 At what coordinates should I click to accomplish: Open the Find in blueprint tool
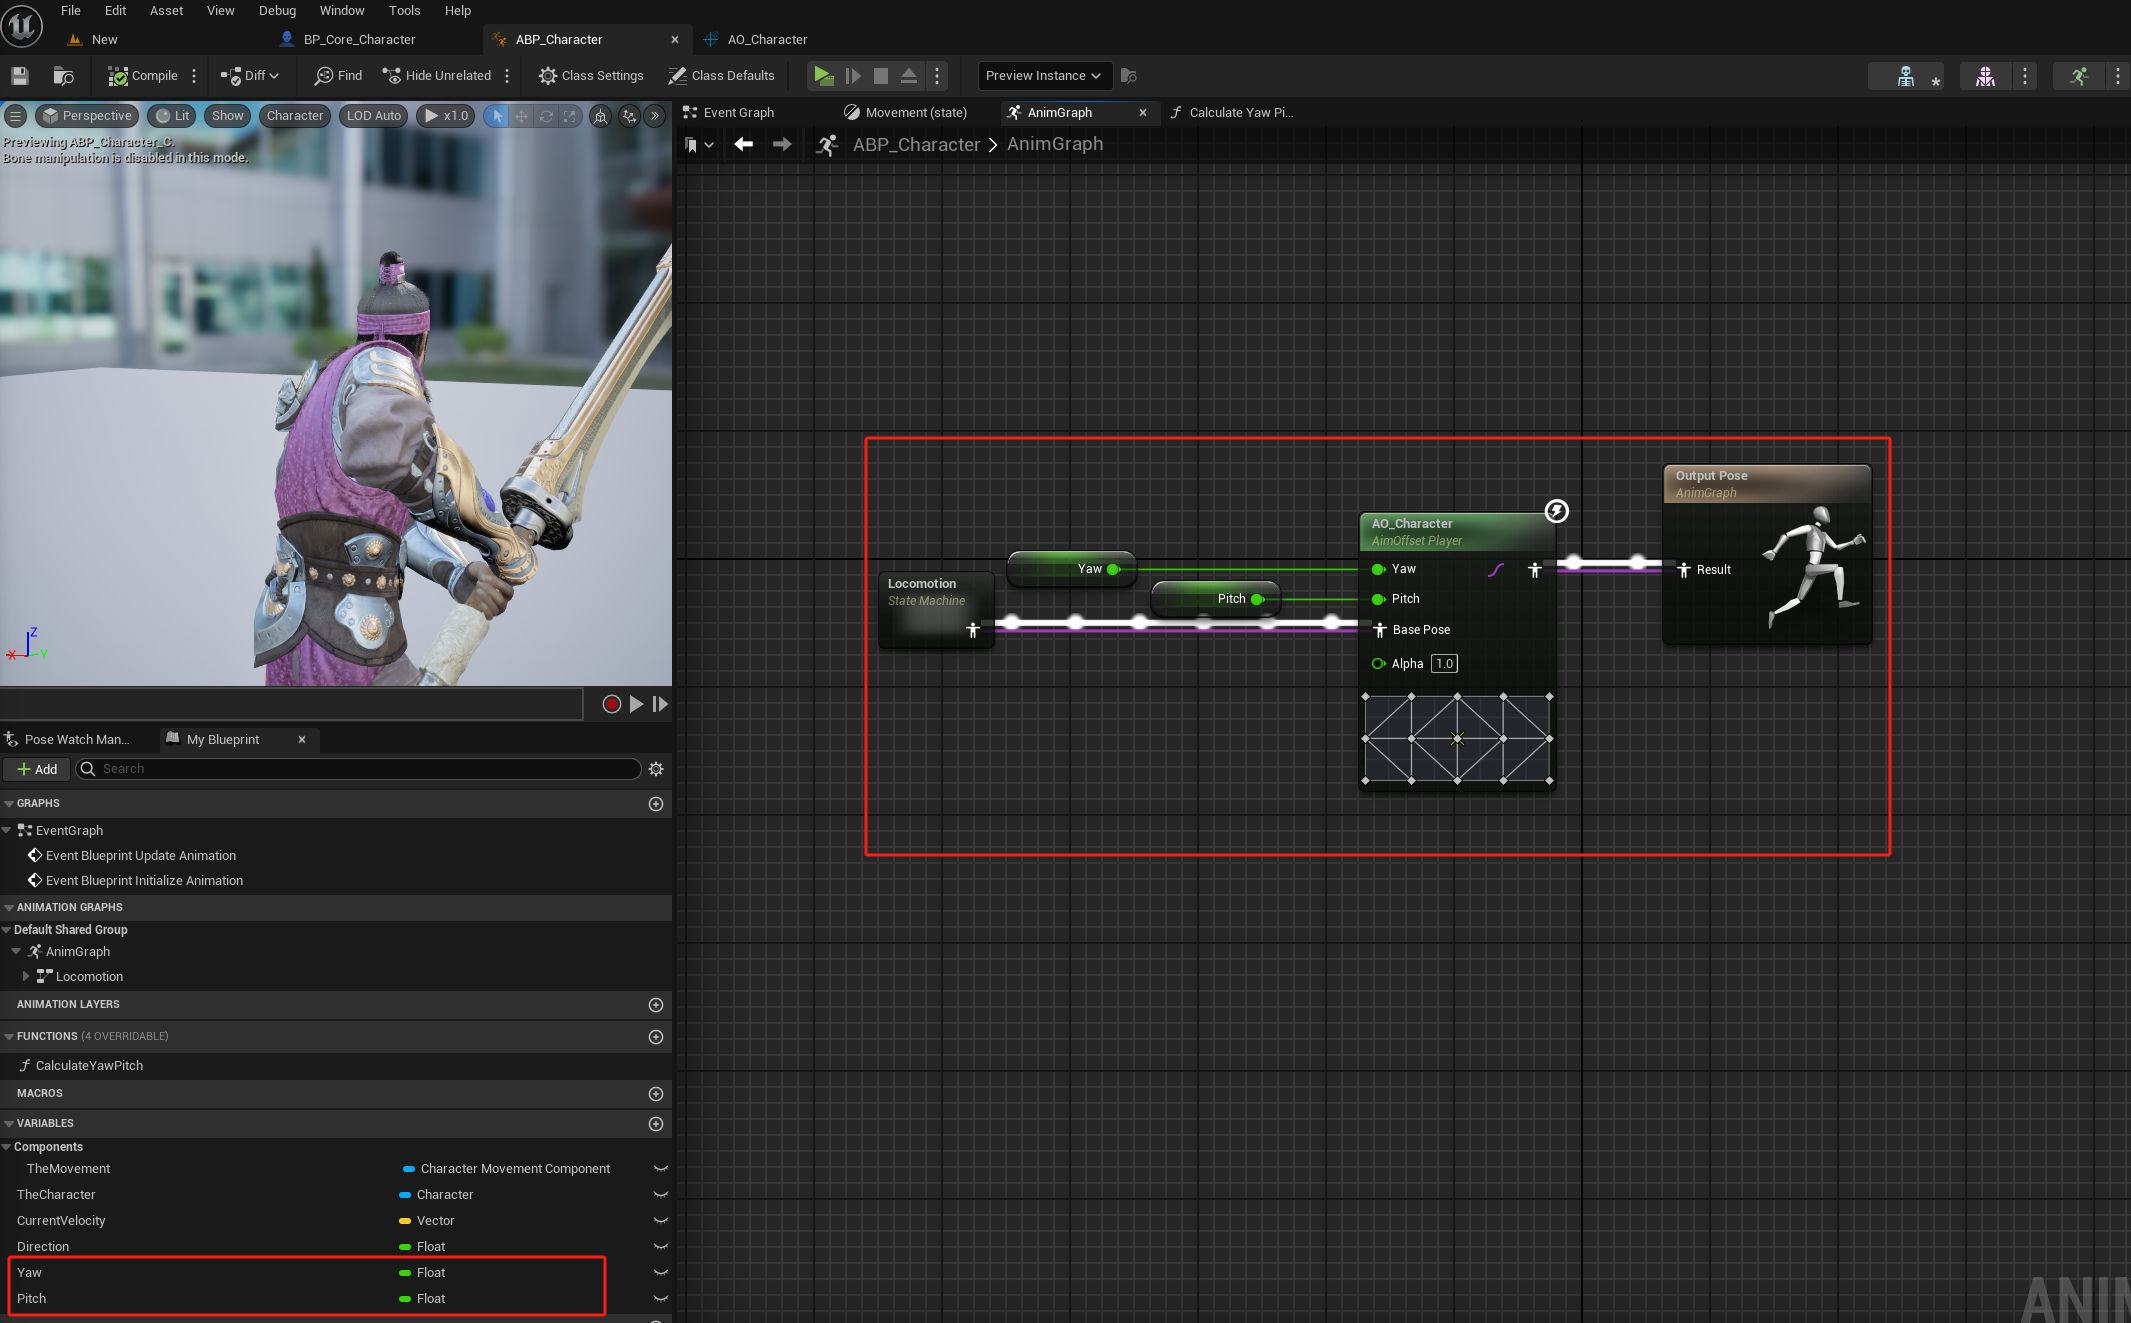coord(338,76)
